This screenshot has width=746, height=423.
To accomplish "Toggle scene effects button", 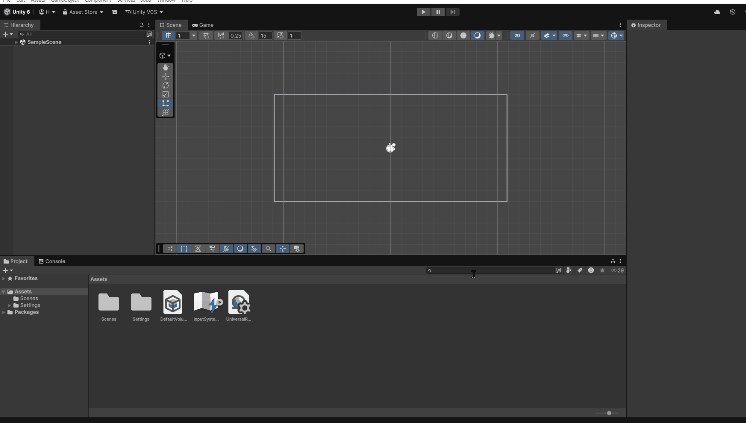I will coord(547,35).
